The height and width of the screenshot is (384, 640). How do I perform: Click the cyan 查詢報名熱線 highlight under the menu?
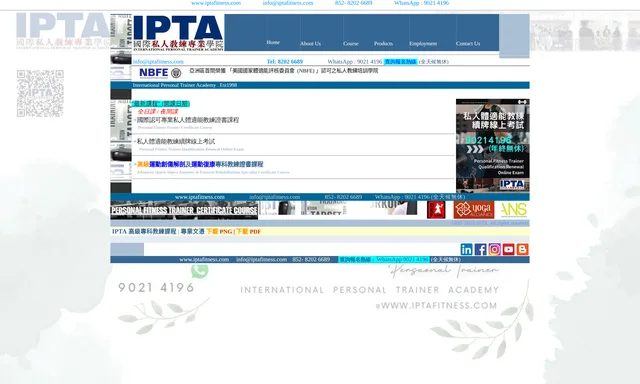click(x=400, y=62)
